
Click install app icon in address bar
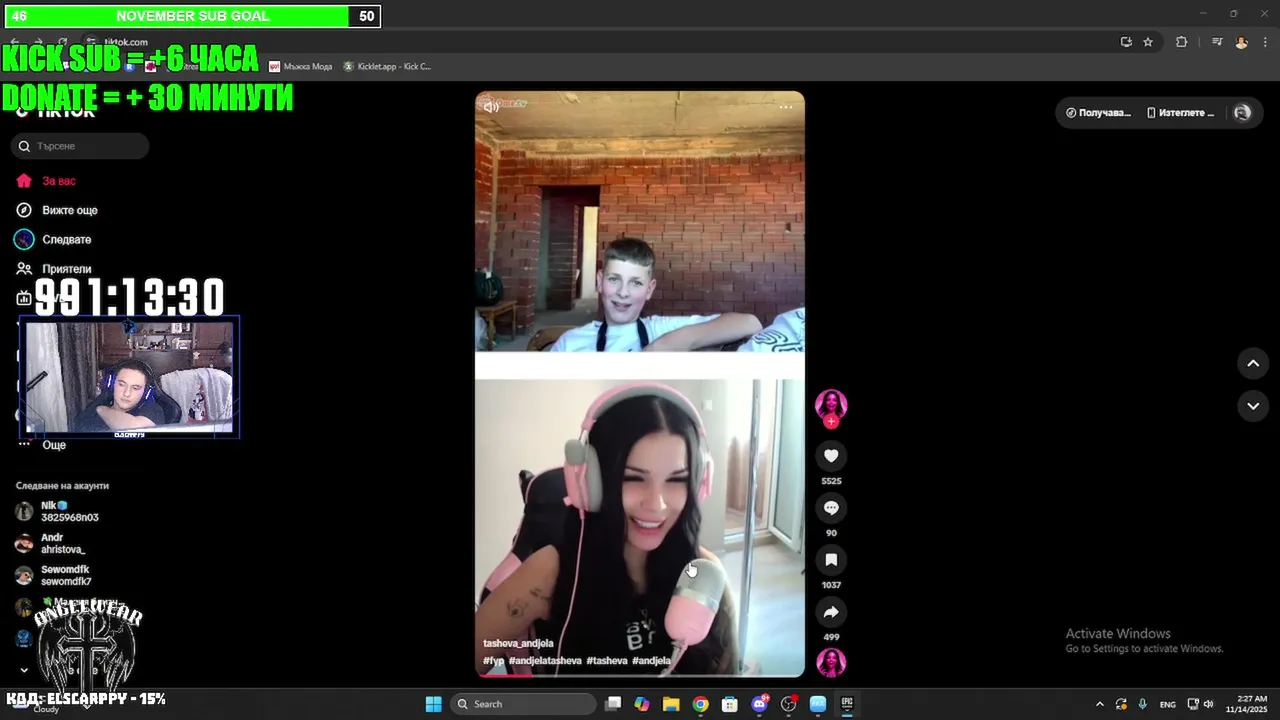point(1126,42)
